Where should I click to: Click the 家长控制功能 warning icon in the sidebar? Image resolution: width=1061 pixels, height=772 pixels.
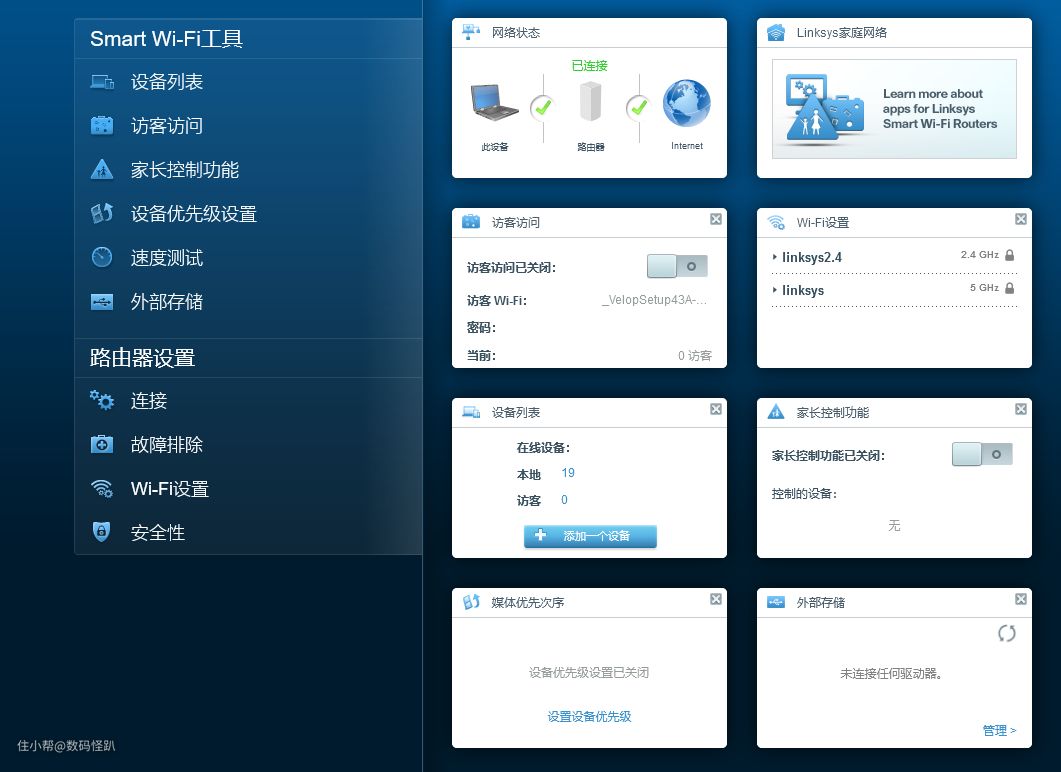point(102,170)
